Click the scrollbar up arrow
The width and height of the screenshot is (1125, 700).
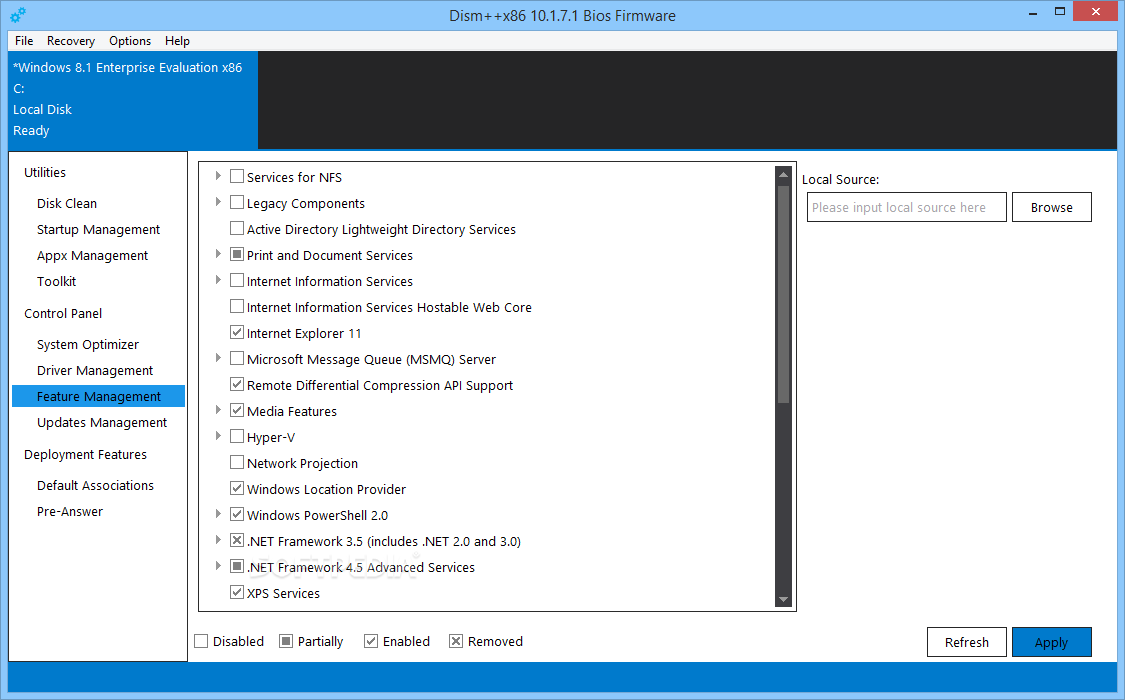click(783, 175)
